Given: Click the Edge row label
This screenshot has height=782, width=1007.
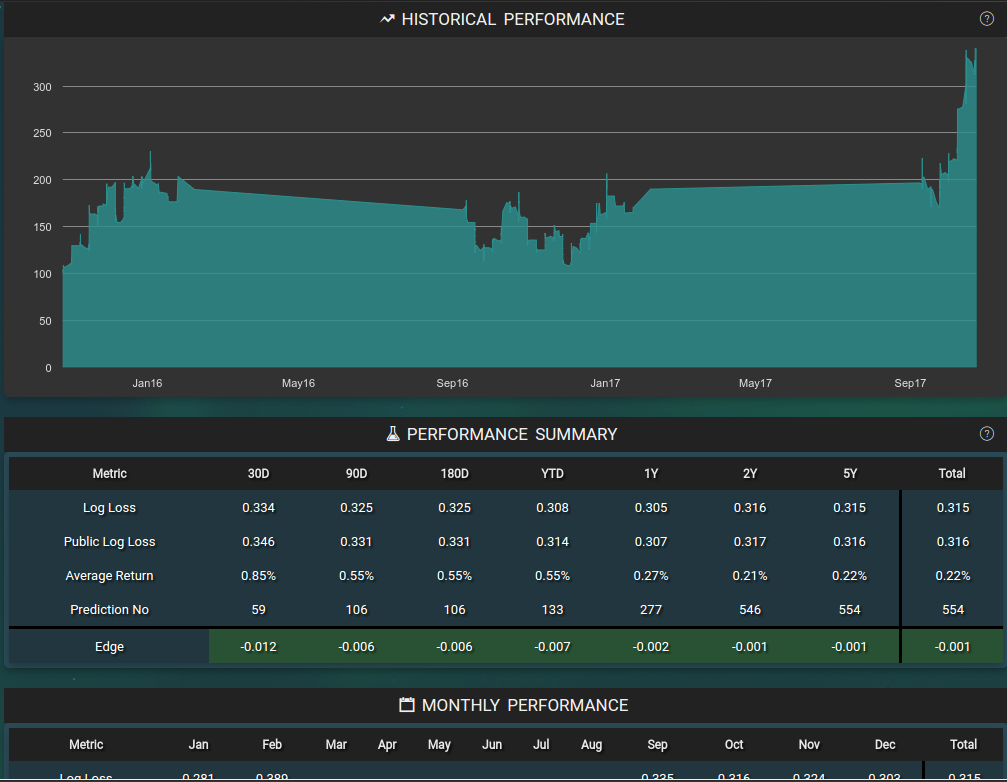Looking at the screenshot, I should point(109,646).
